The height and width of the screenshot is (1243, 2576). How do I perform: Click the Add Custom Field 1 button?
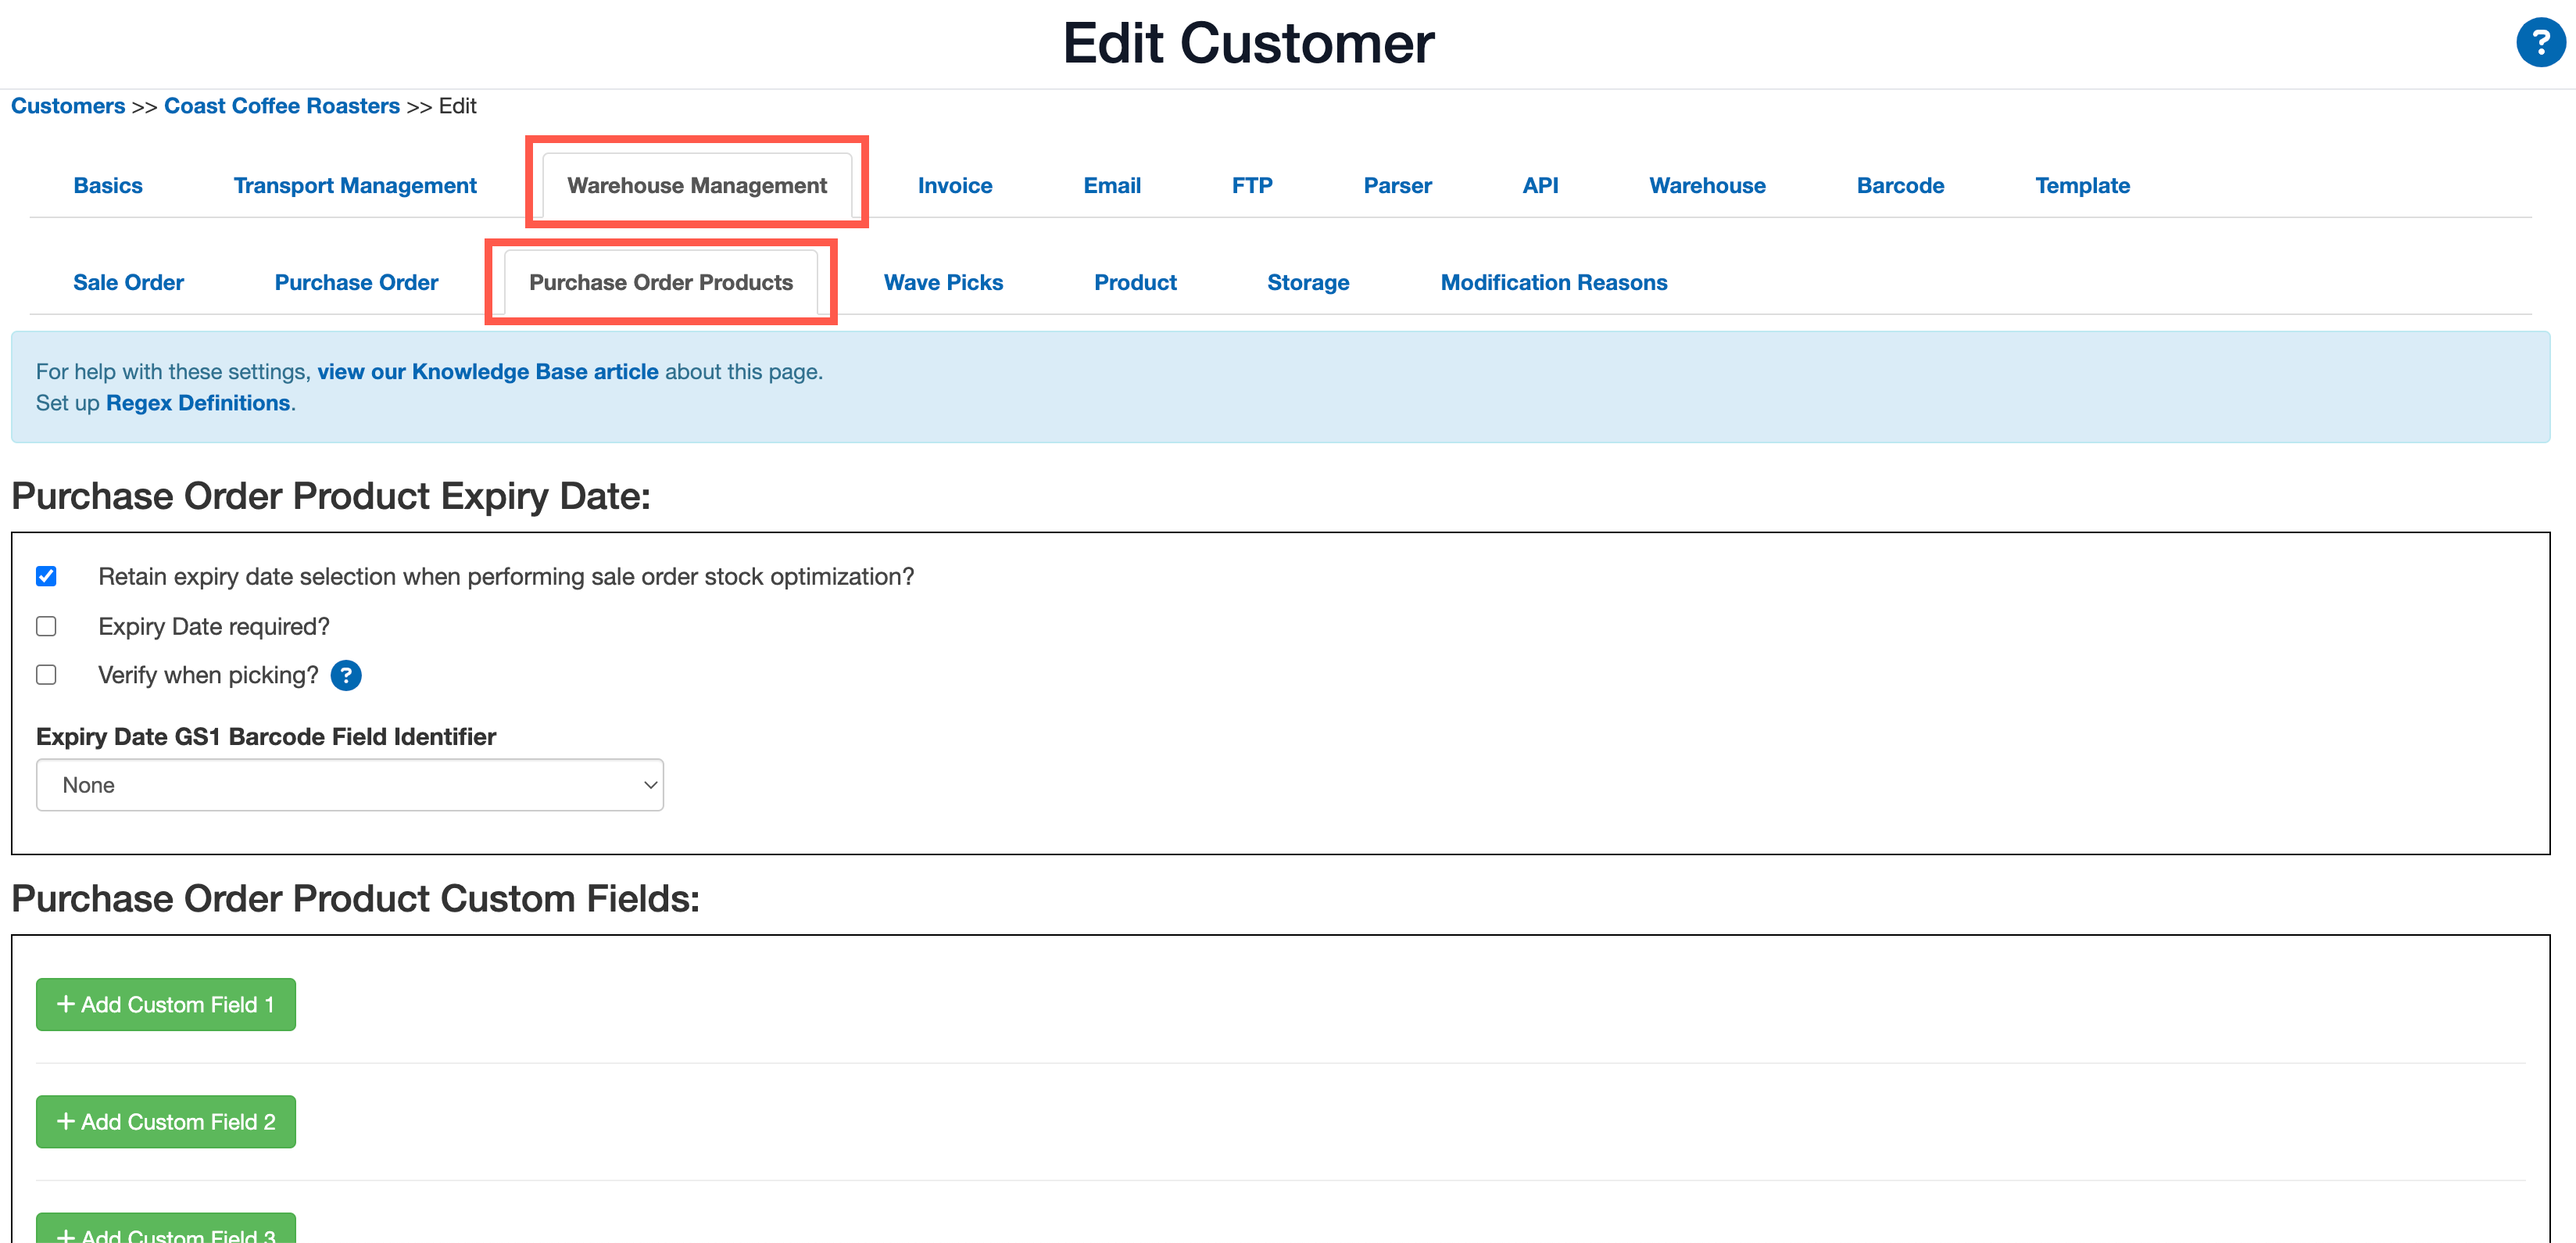pos(165,1004)
